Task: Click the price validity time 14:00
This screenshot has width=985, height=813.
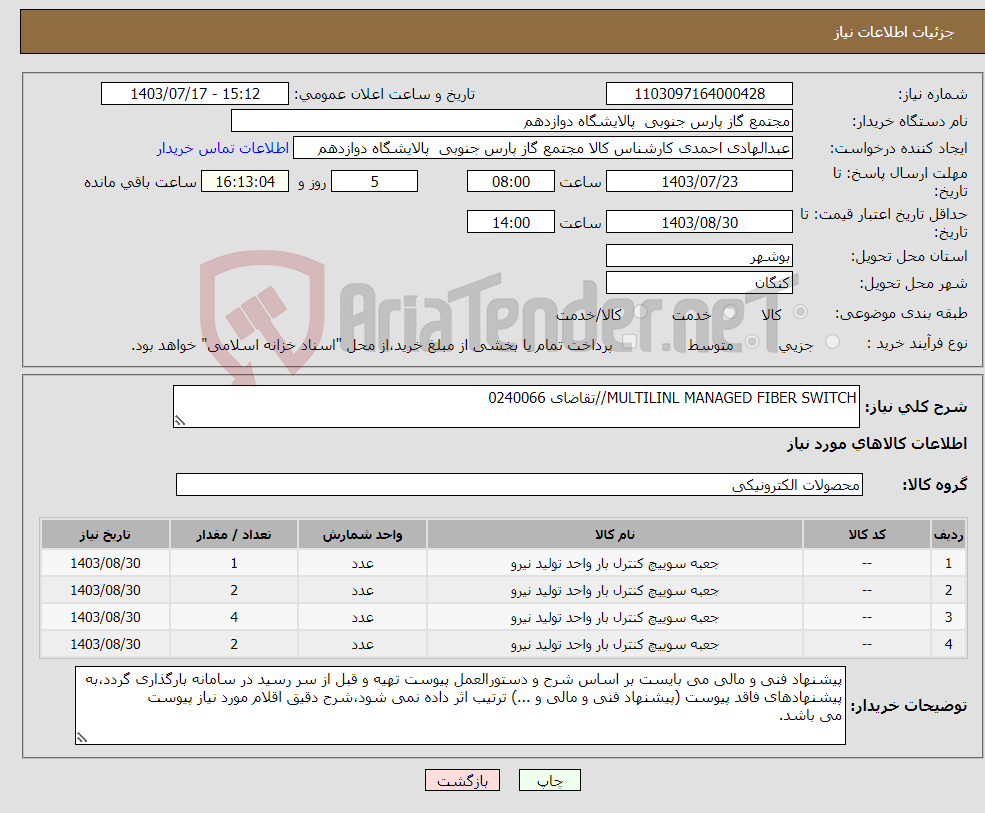Action: tap(511, 222)
